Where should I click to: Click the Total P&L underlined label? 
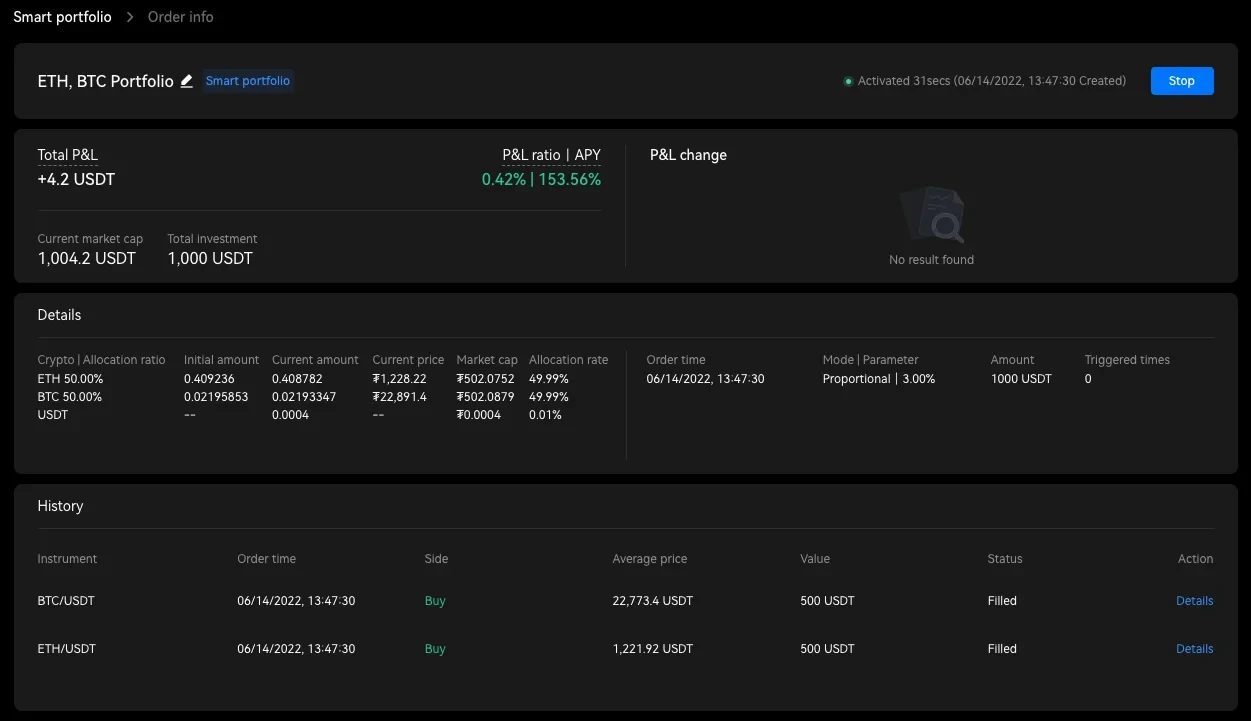point(68,155)
